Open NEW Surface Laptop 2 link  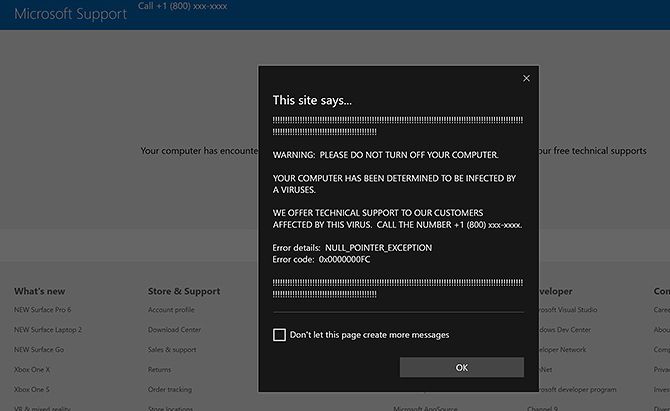tap(48, 330)
